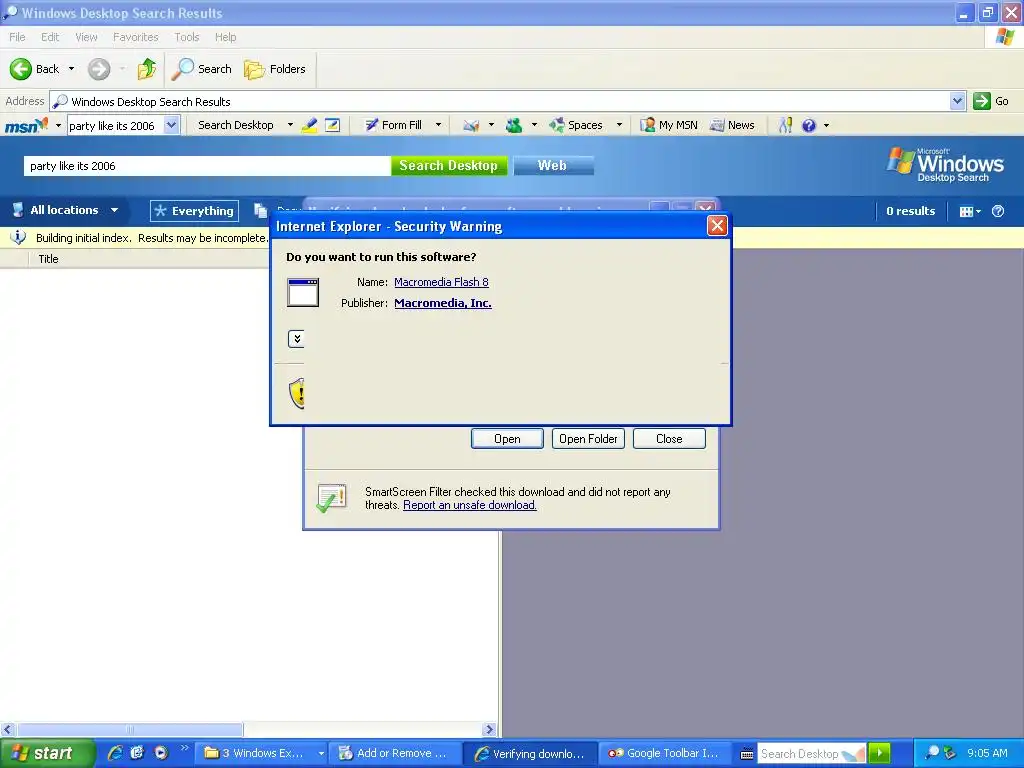The width and height of the screenshot is (1024, 768).
Task: Click the horizontal scrollbar right arrow
Action: click(489, 729)
